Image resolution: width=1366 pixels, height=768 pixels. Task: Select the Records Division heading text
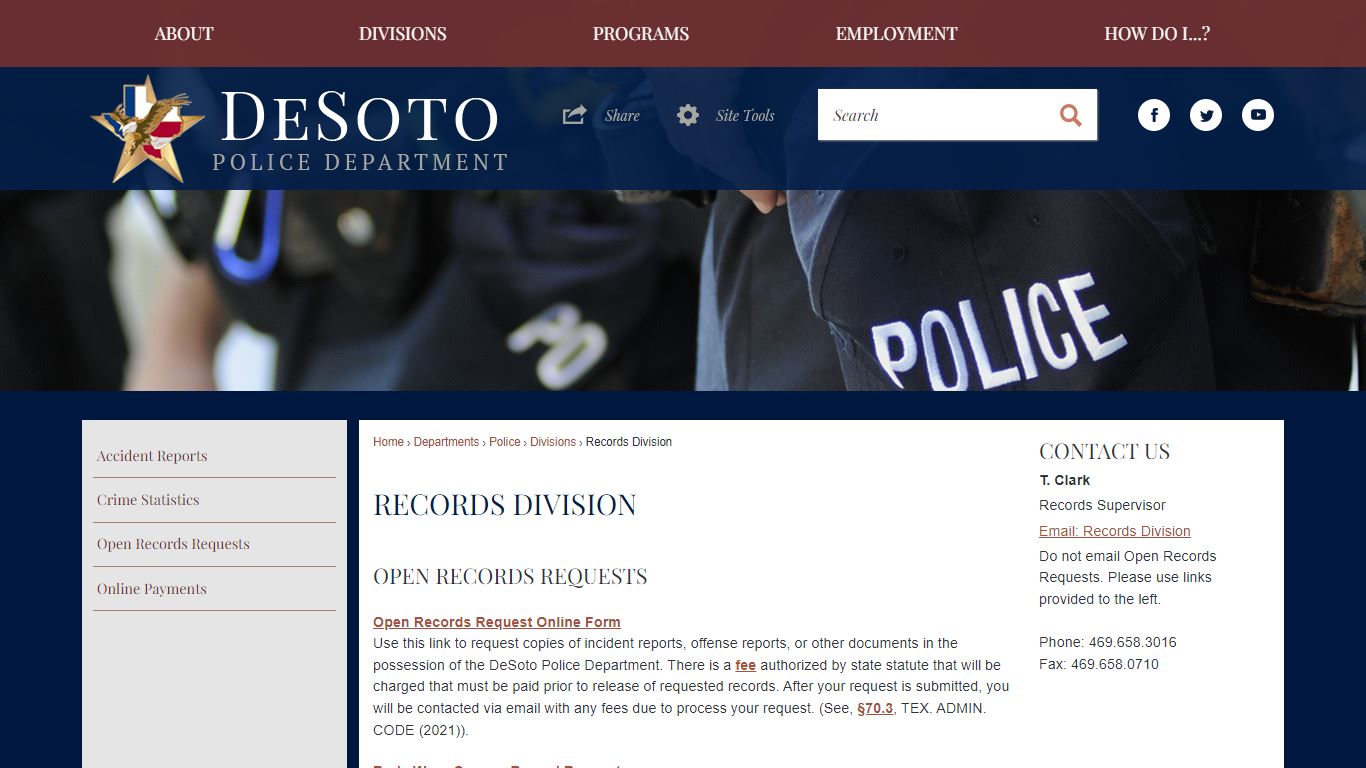pyautogui.click(x=505, y=504)
